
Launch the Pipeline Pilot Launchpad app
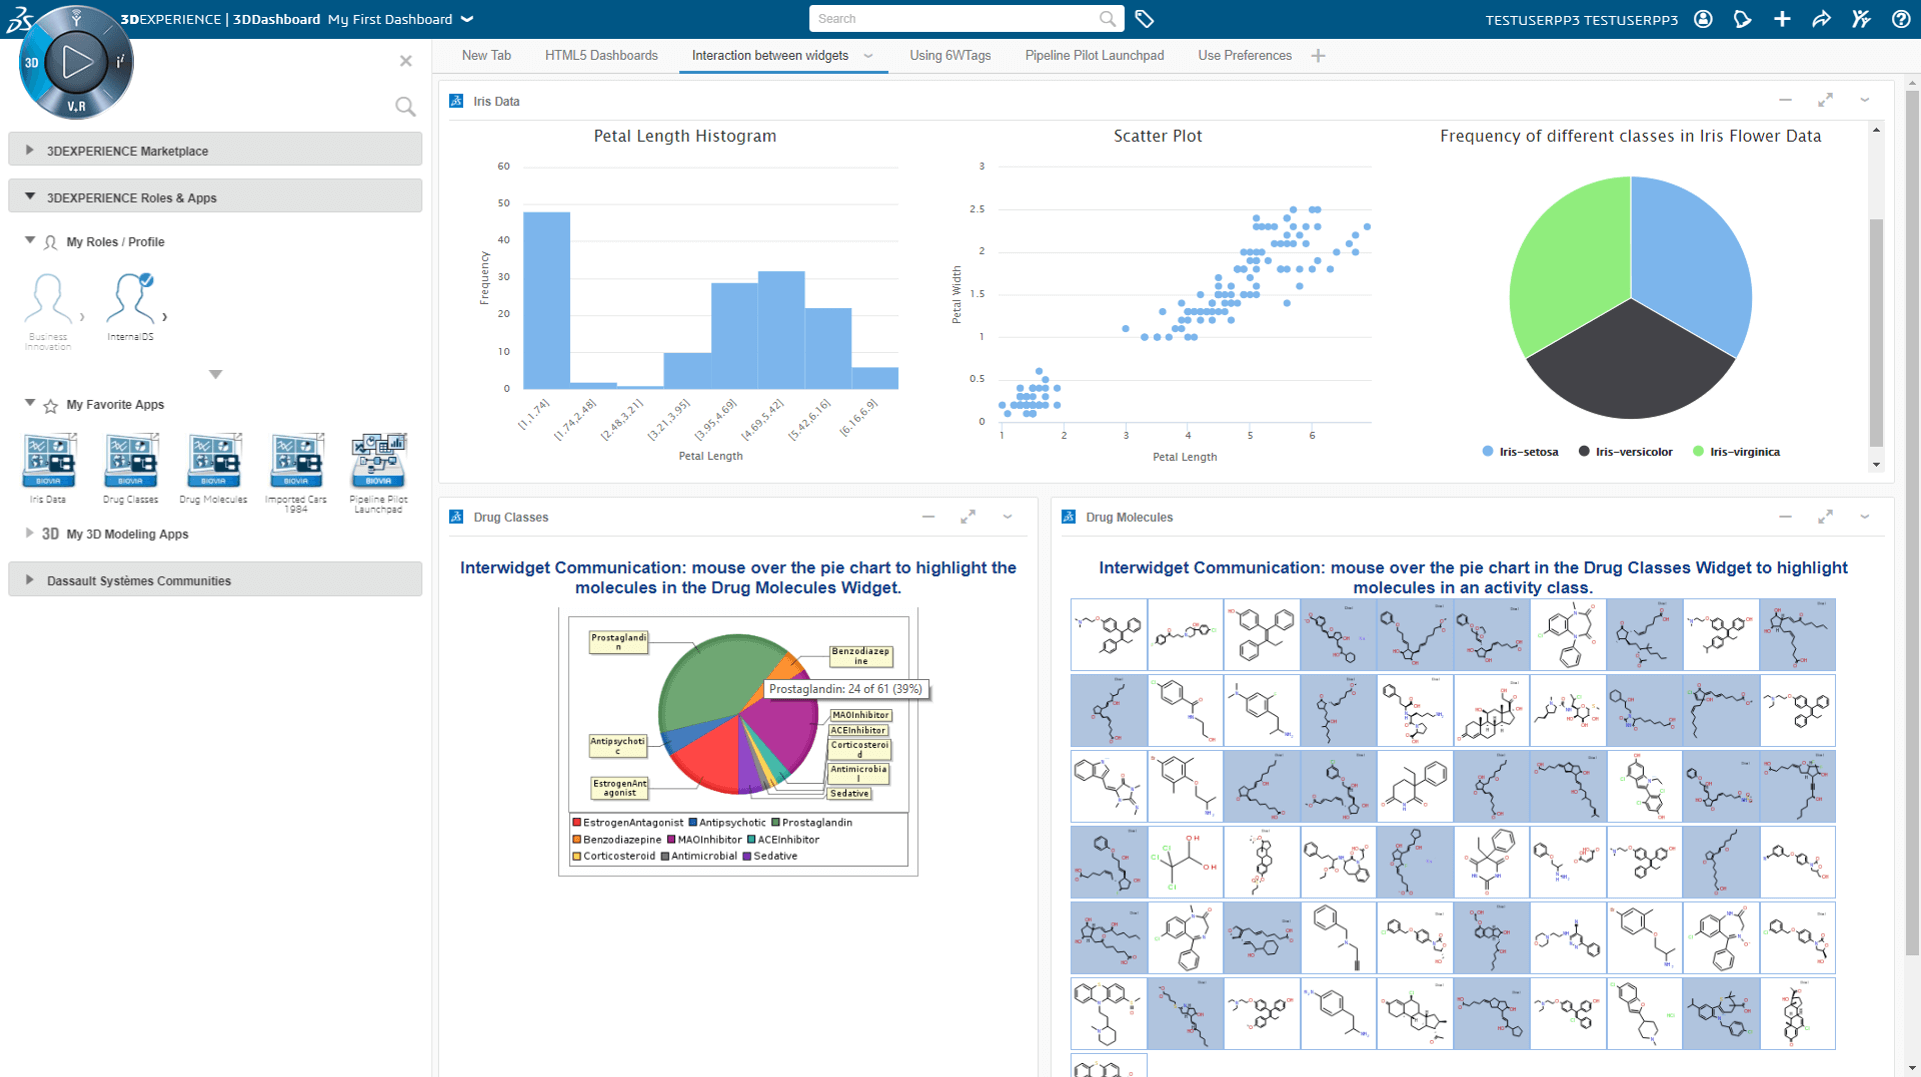click(378, 472)
